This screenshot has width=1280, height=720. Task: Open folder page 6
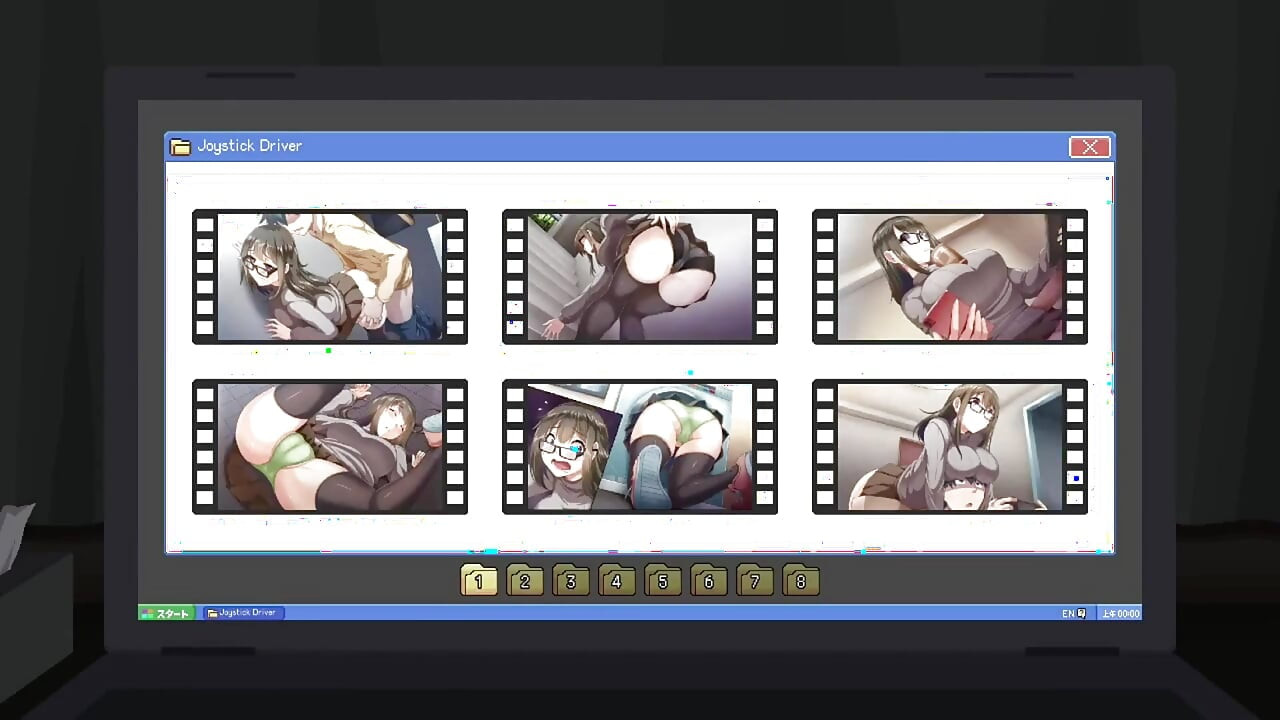pos(708,580)
